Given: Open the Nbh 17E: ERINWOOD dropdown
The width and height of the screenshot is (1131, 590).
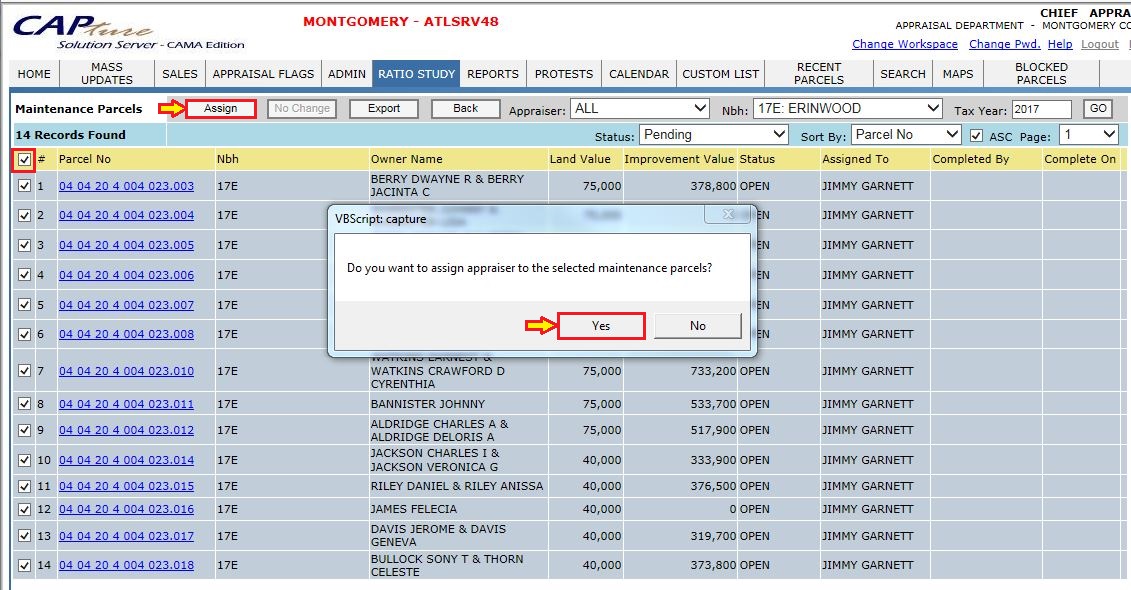Looking at the screenshot, I should tap(847, 109).
